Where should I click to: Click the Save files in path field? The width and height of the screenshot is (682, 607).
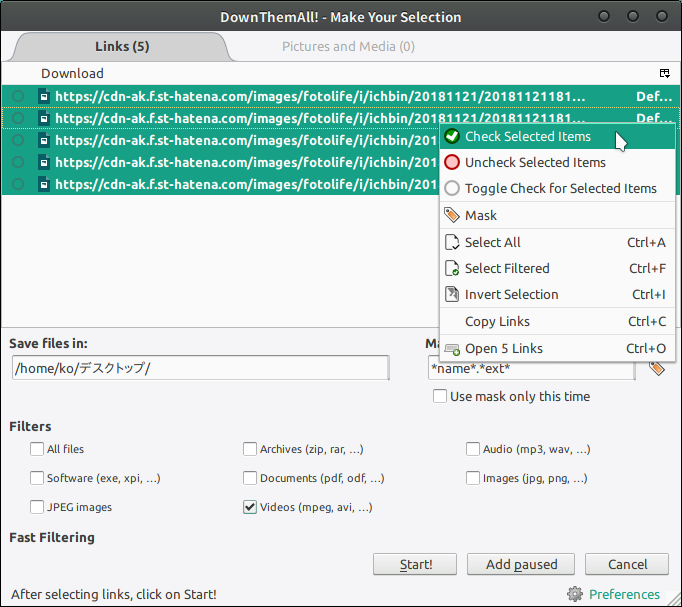point(201,368)
